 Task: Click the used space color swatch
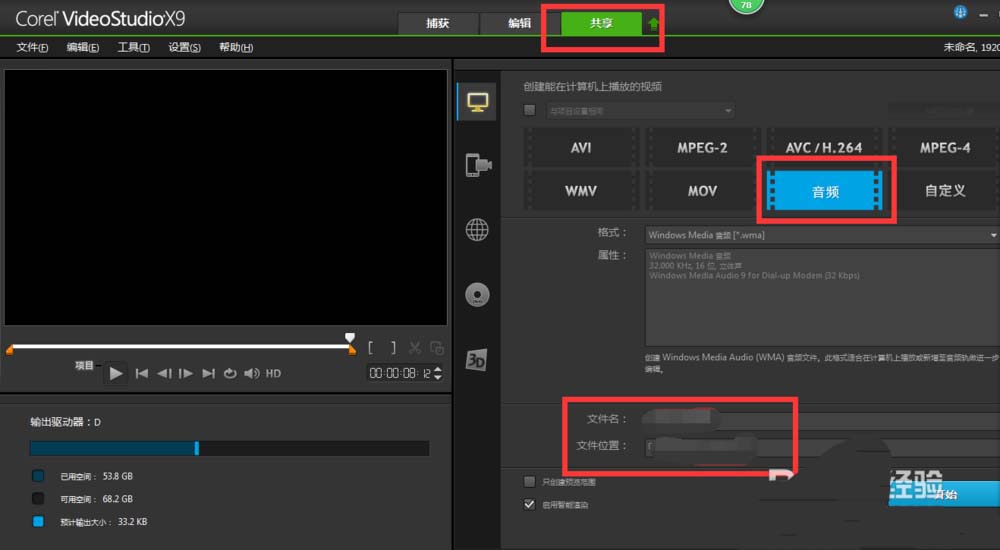[x=38, y=476]
